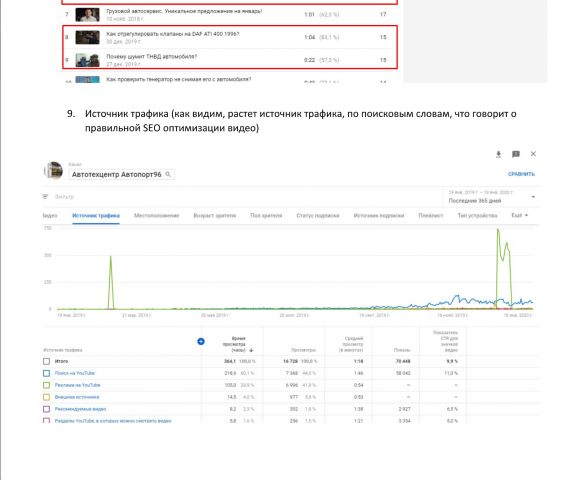Click the 11,0 % CTR value
This screenshot has height=480, width=579.
451,373
